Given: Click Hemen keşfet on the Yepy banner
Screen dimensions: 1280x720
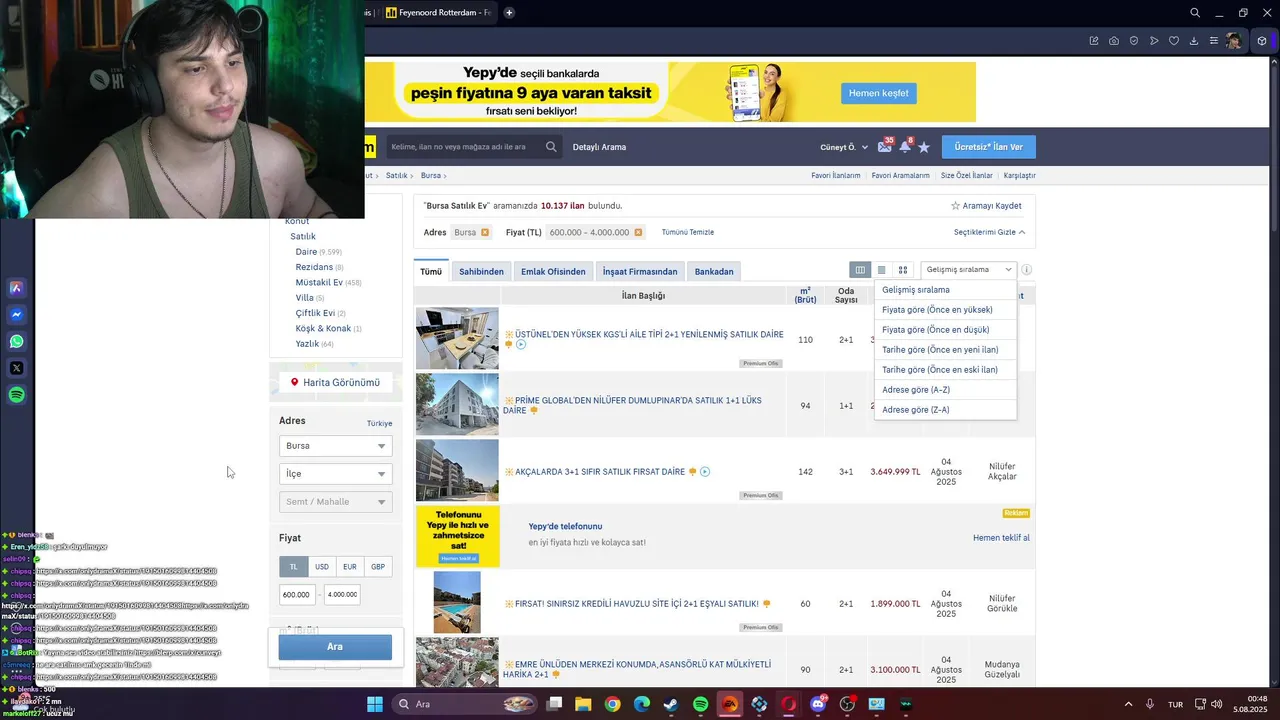Looking at the screenshot, I should tap(879, 93).
